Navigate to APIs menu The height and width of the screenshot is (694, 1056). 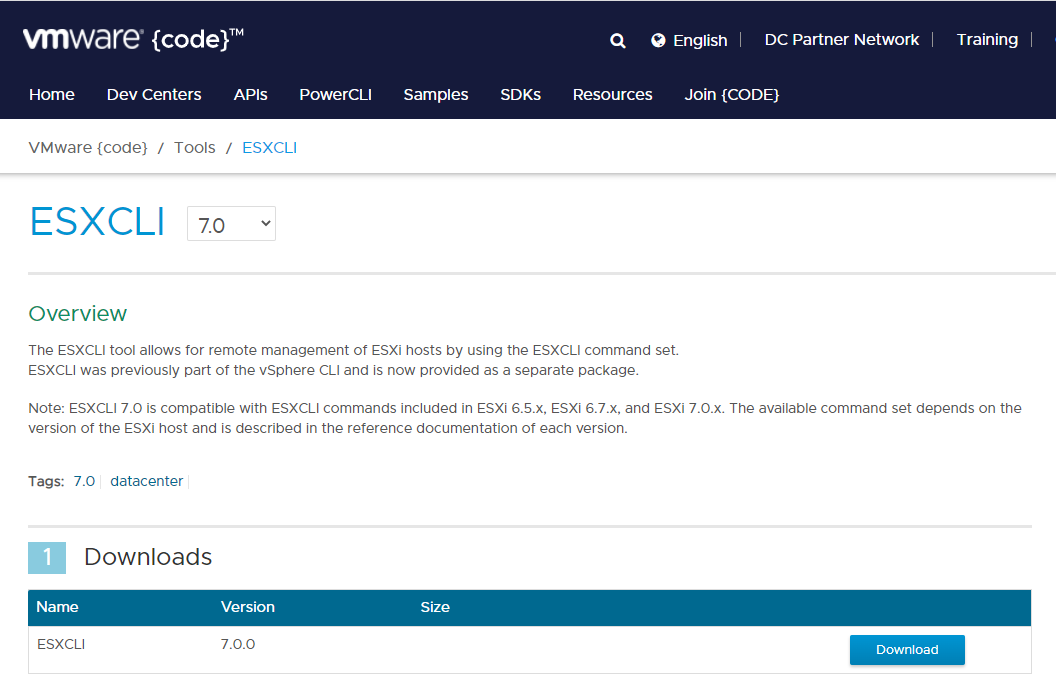point(251,94)
